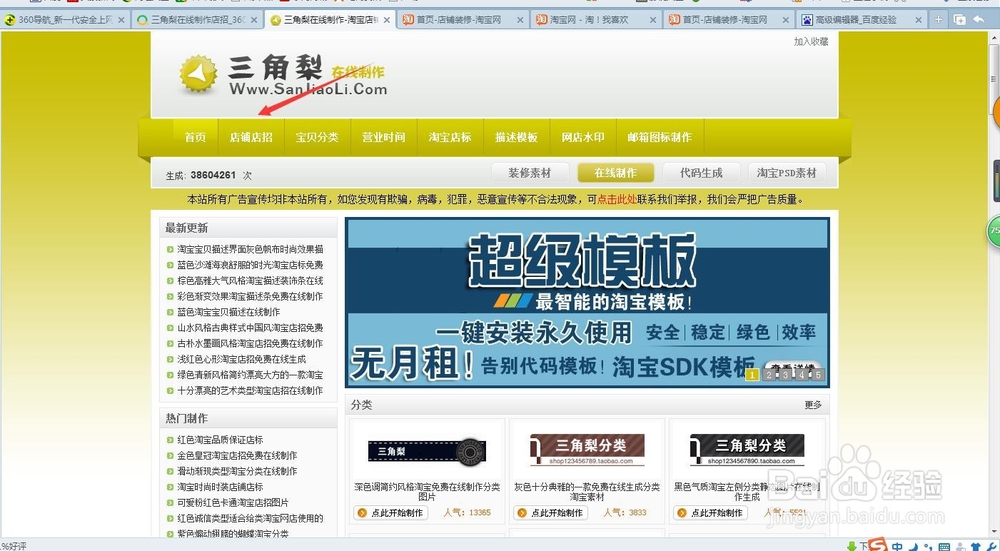Open the 首页 navigation menu item
This screenshot has height=551, width=1000.
click(195, 137)
